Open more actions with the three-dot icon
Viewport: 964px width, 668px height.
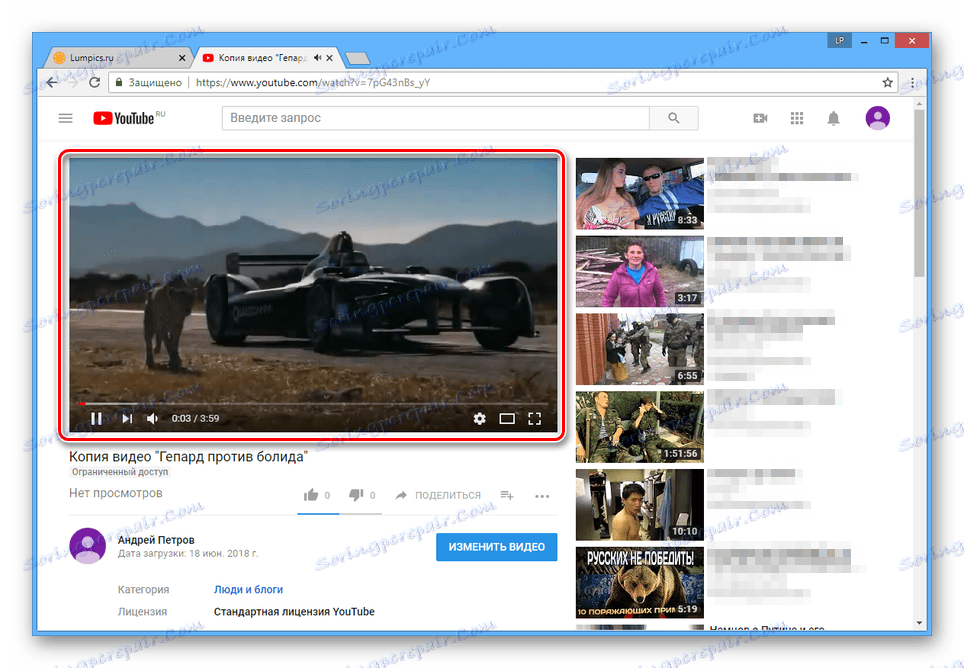point(543,496)
